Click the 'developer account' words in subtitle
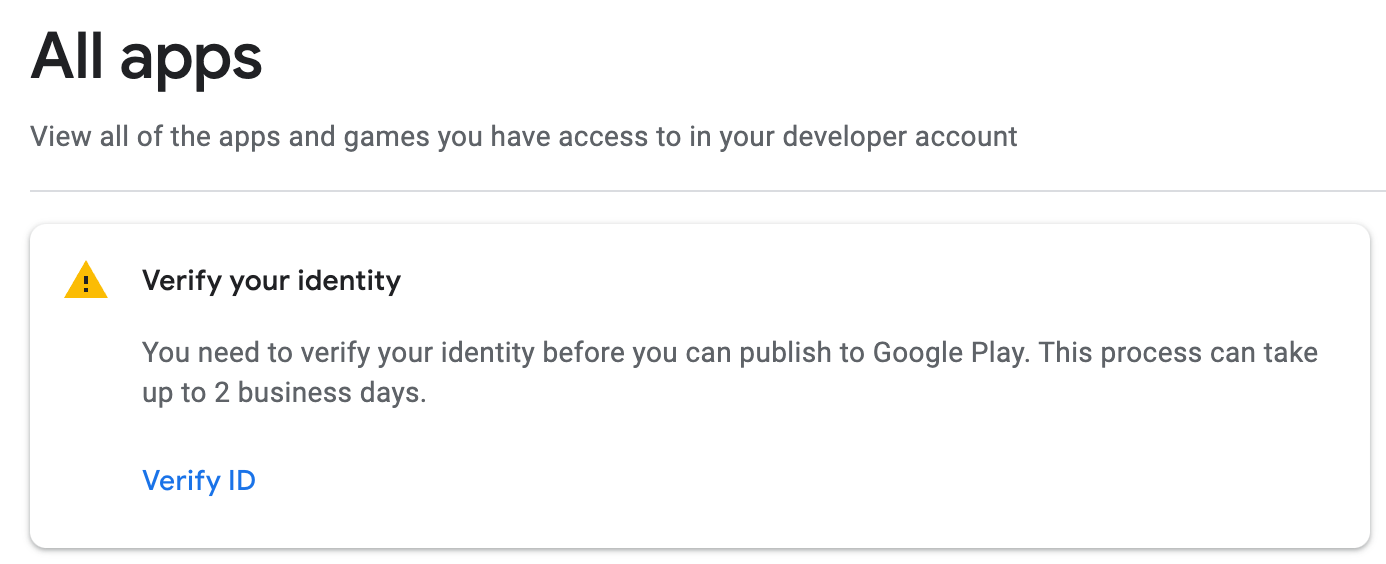1386x564 pixels. coord(900,136)
